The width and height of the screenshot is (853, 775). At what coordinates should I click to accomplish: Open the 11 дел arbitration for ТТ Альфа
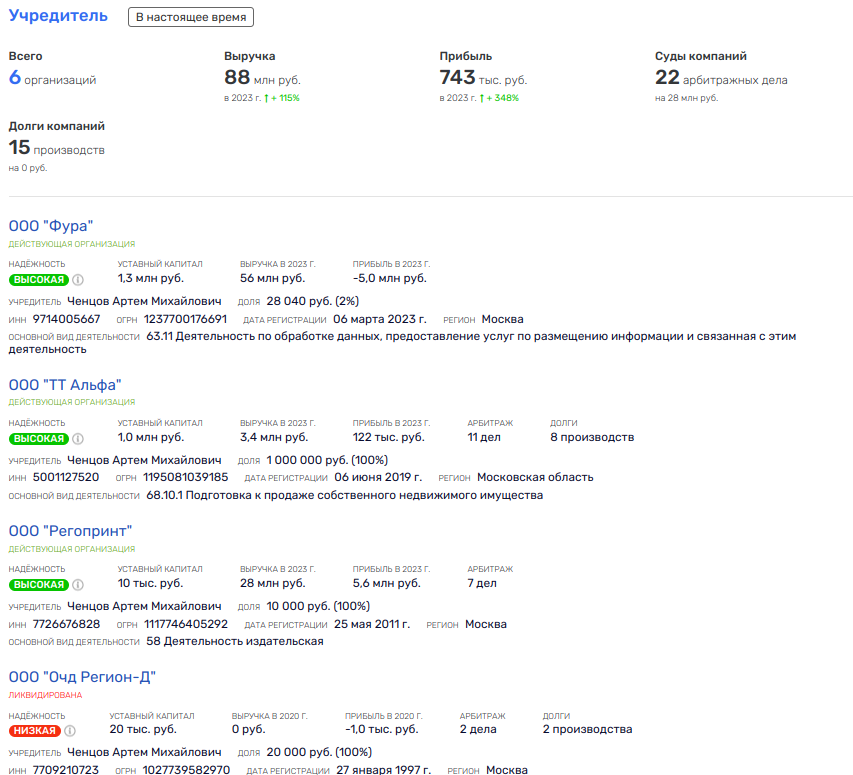coord(486,437)
